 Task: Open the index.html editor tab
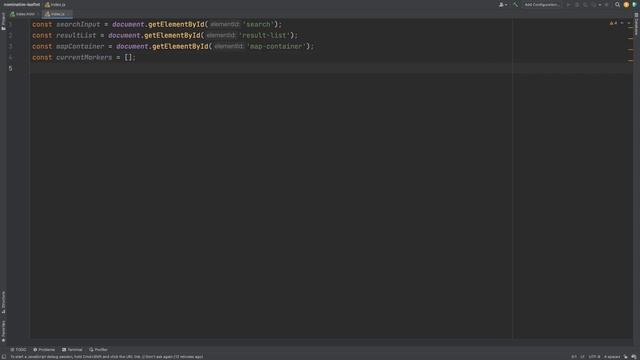23,14
